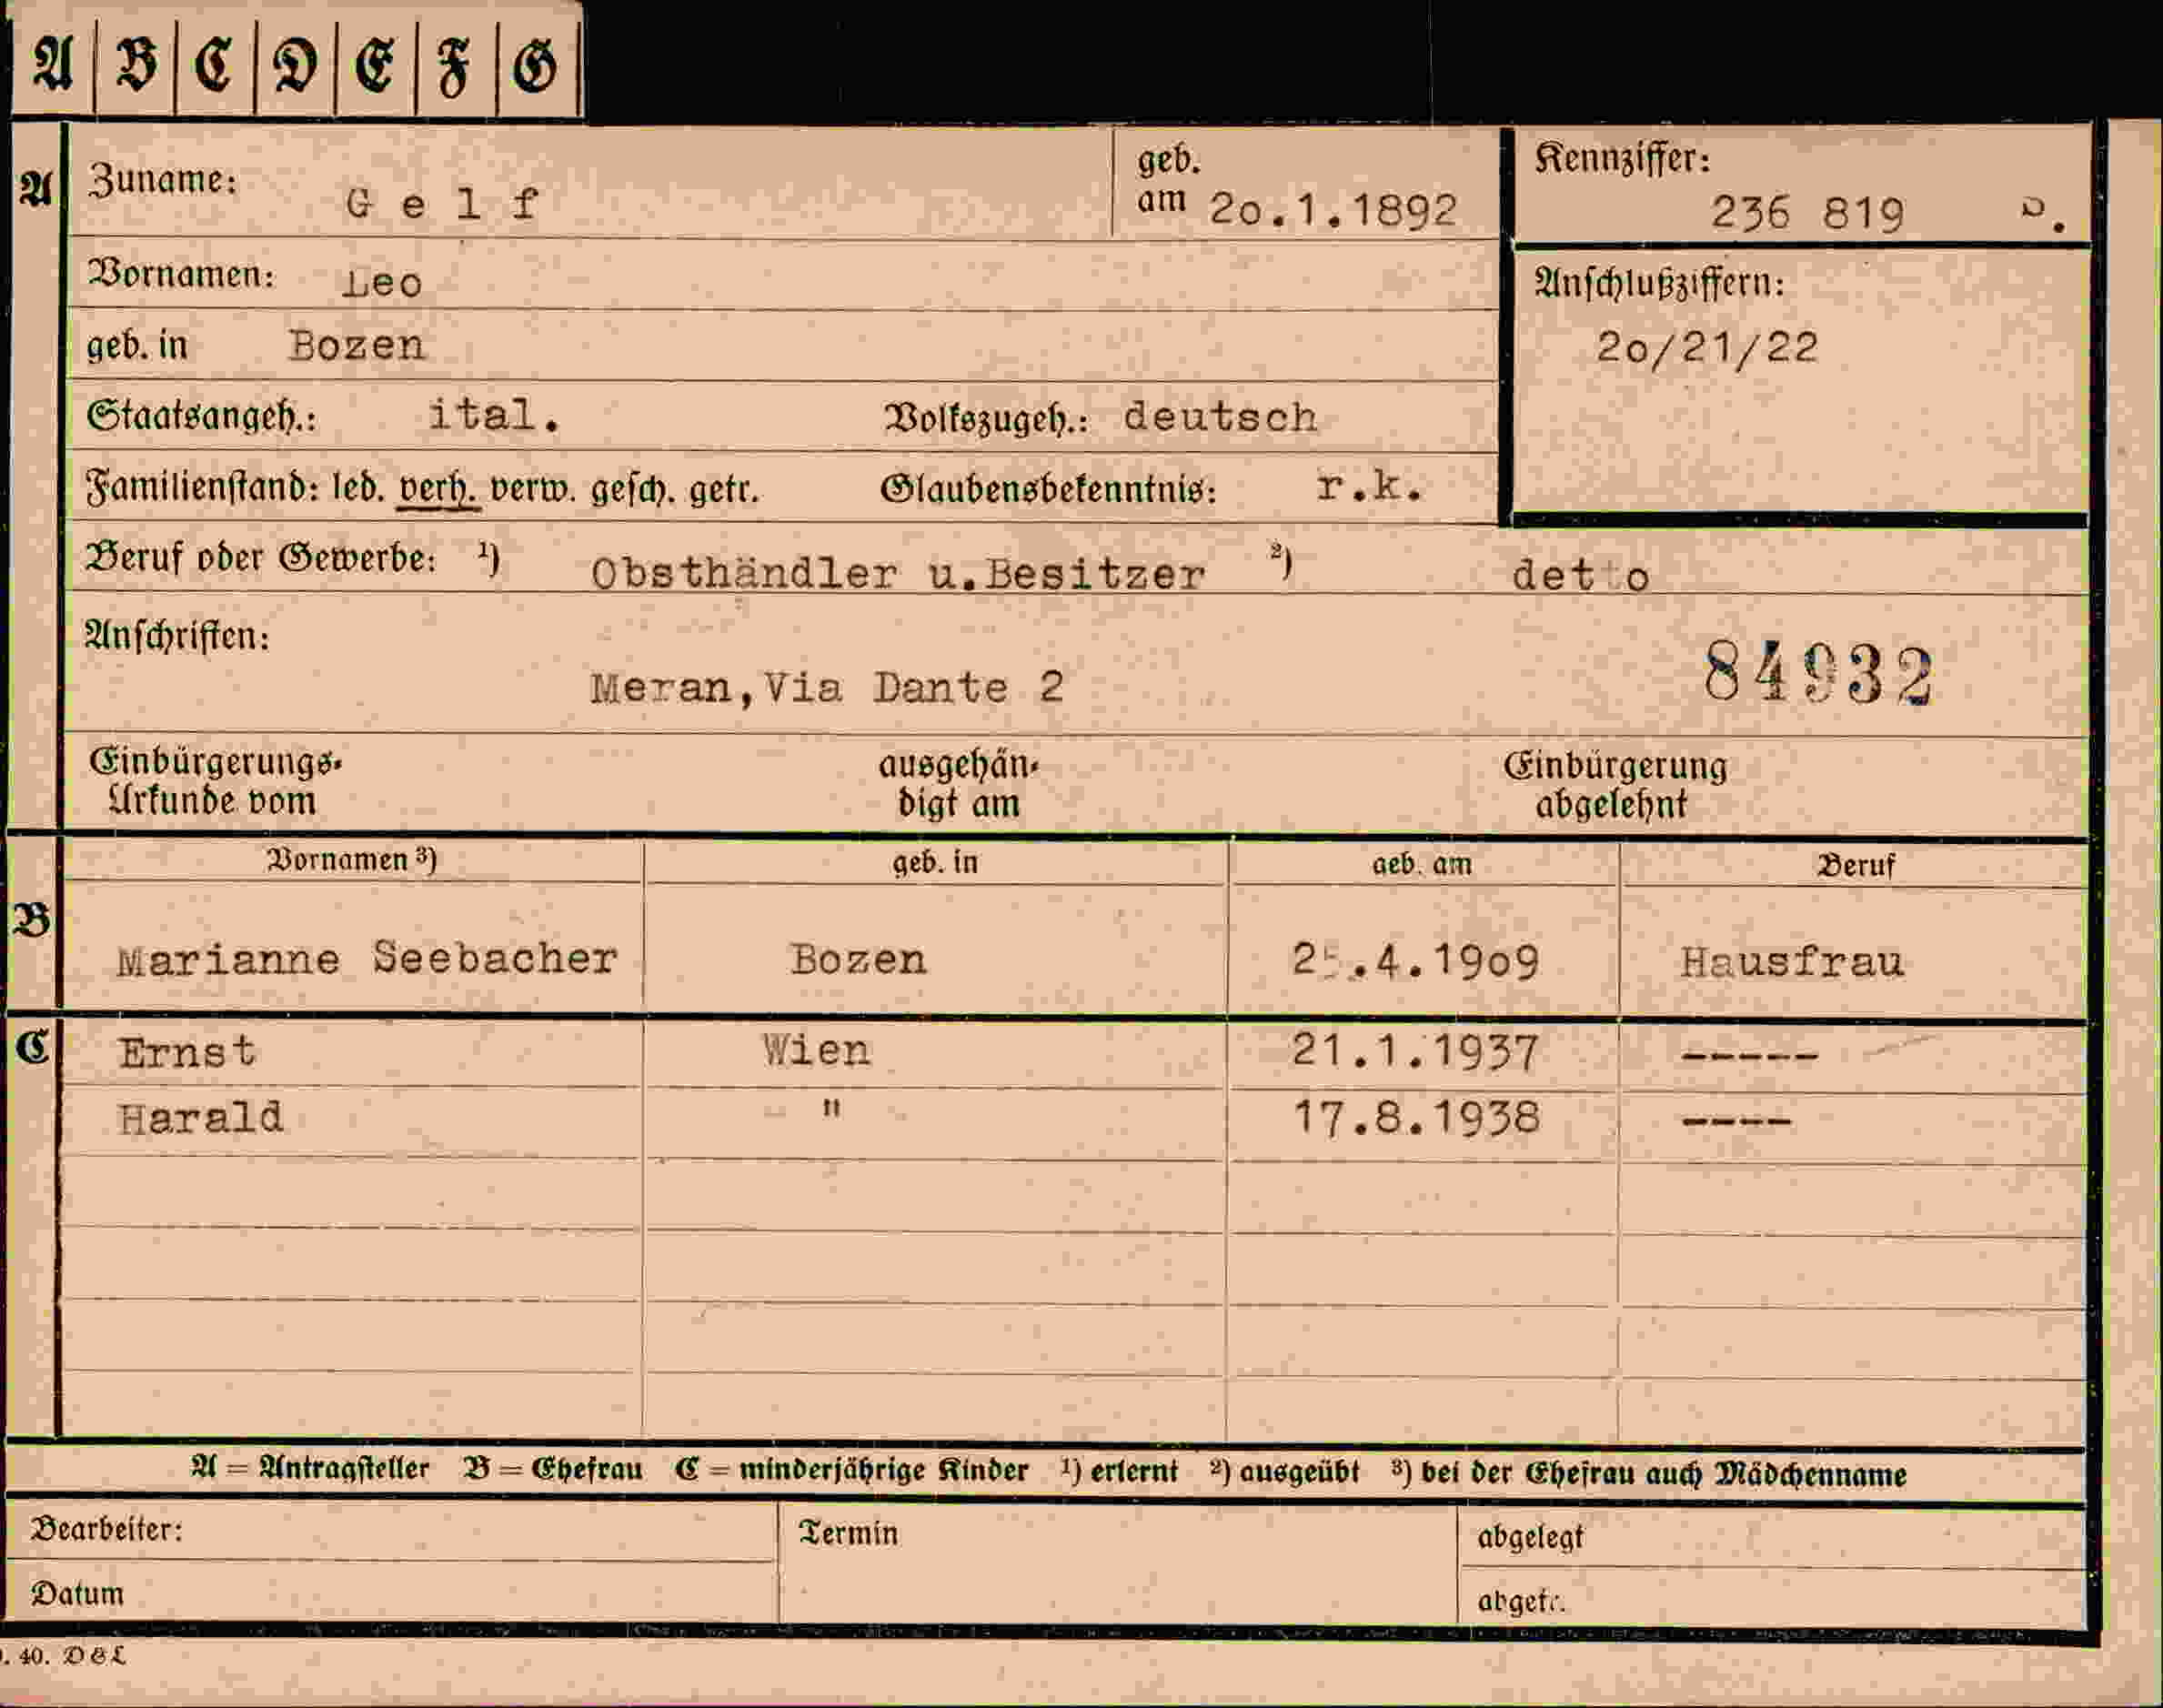Click the religion value 'r.k.'
Screen dimensions: 2163x1708
pyautogui.click(x=1370, y=487)
